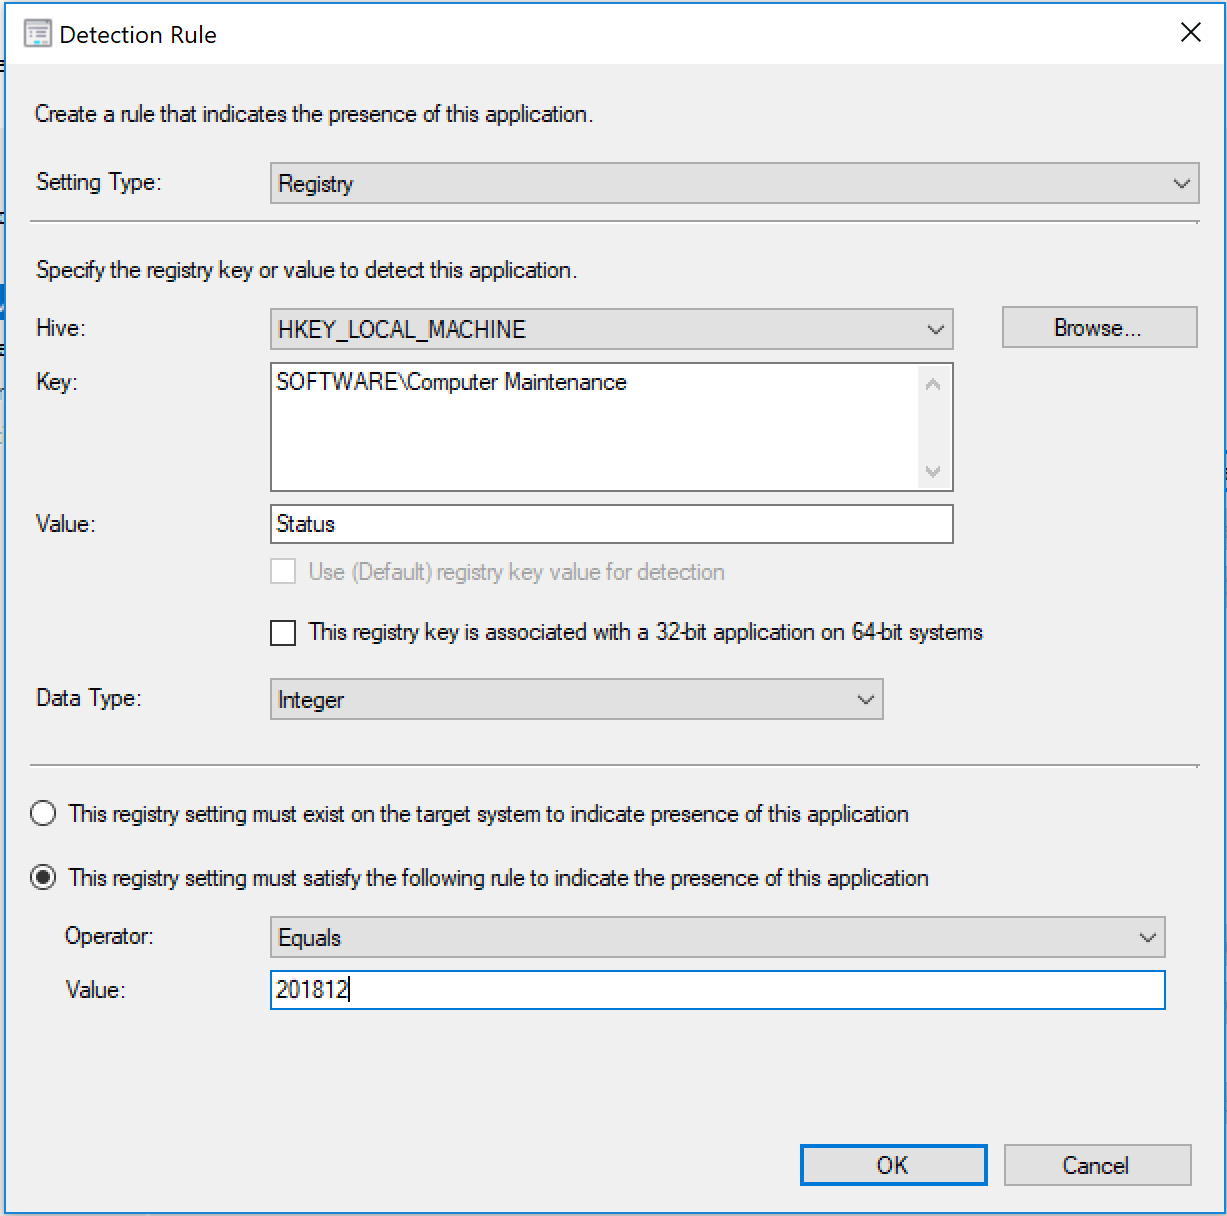Viewport: 1227px width, 1216px height.
Task: Dismiss the dialog via Cancel
Action: tap(1097, 1164)
